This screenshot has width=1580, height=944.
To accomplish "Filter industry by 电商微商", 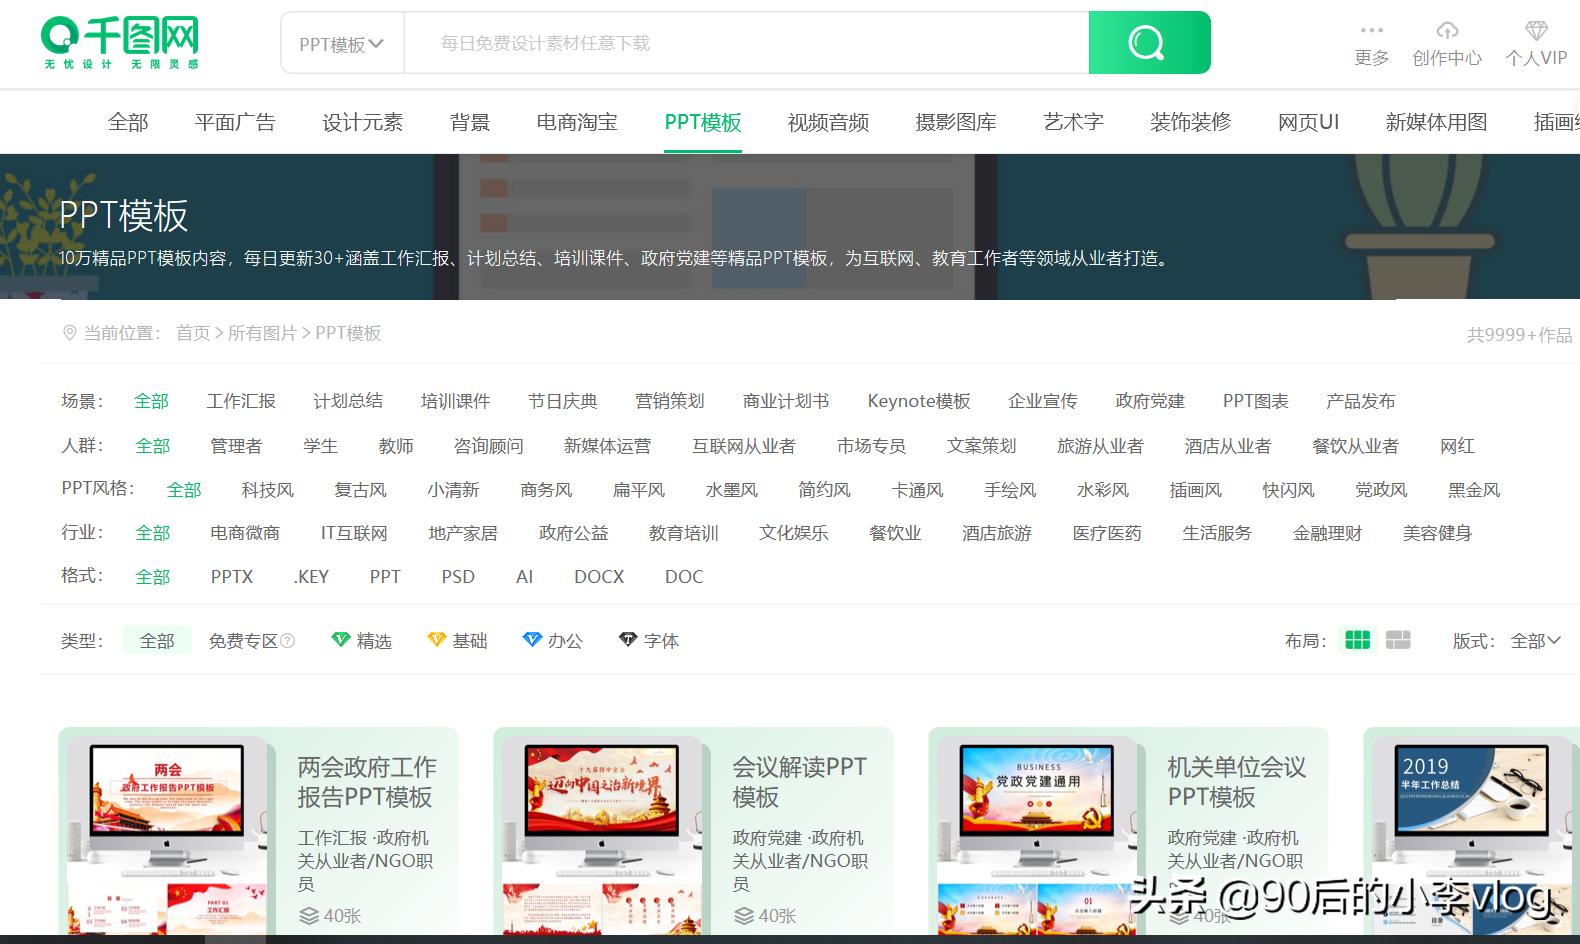I will click(245, 533).
